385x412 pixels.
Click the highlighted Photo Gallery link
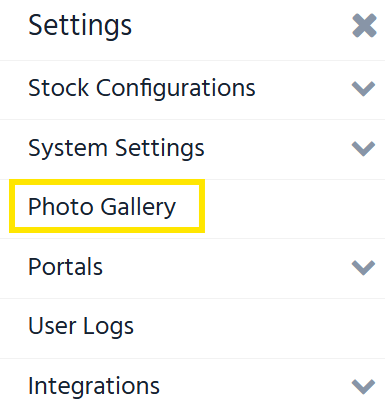coord(102,207)
